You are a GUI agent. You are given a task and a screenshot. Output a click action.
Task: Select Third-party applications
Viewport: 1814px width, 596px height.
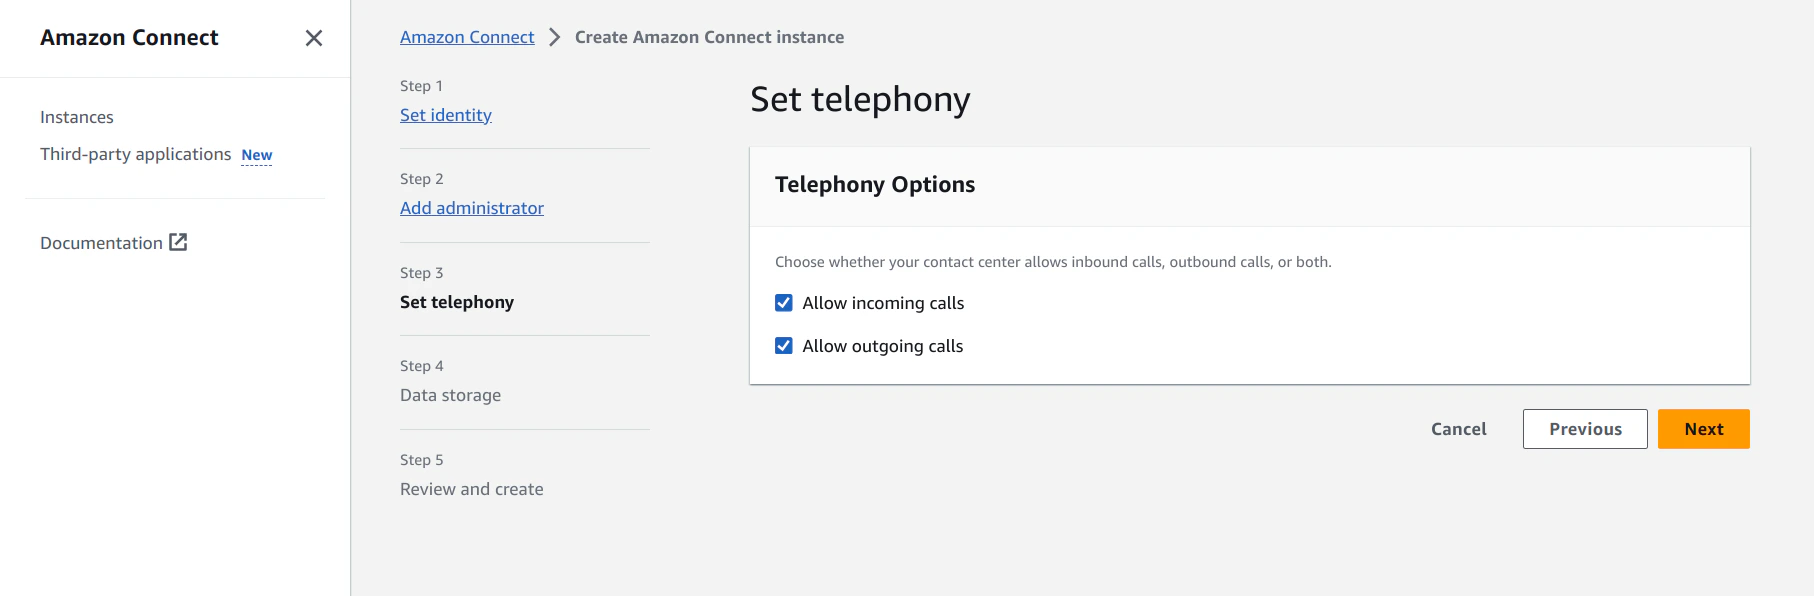(x=136, y=154)
